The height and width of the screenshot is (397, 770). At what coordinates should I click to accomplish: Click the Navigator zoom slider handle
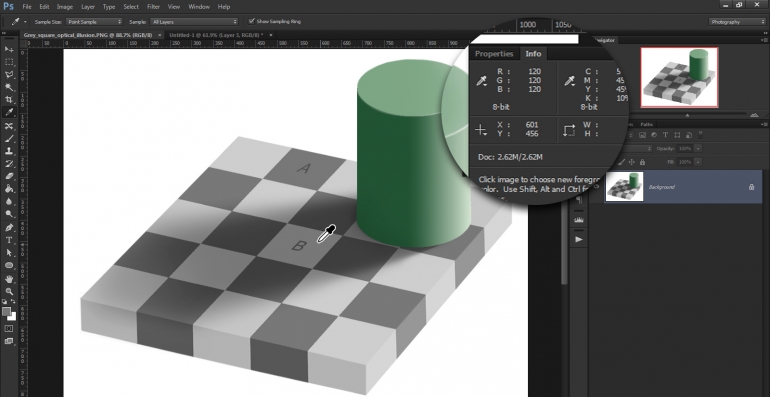coord(687,115)
